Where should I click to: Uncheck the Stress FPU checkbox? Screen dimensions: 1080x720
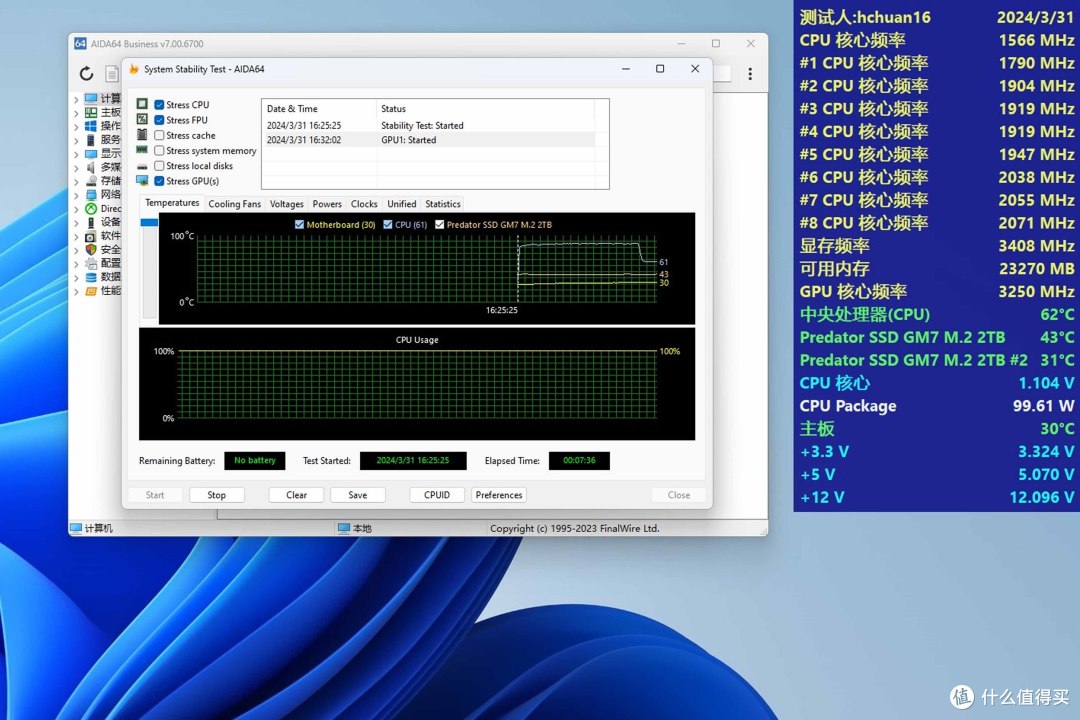click(159, 120)
